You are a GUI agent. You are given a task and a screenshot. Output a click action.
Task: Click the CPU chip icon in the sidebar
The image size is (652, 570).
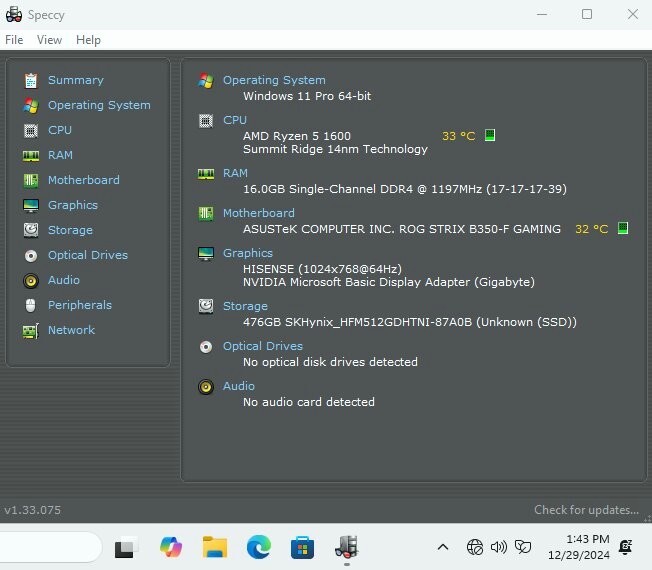tap(31, 131)
